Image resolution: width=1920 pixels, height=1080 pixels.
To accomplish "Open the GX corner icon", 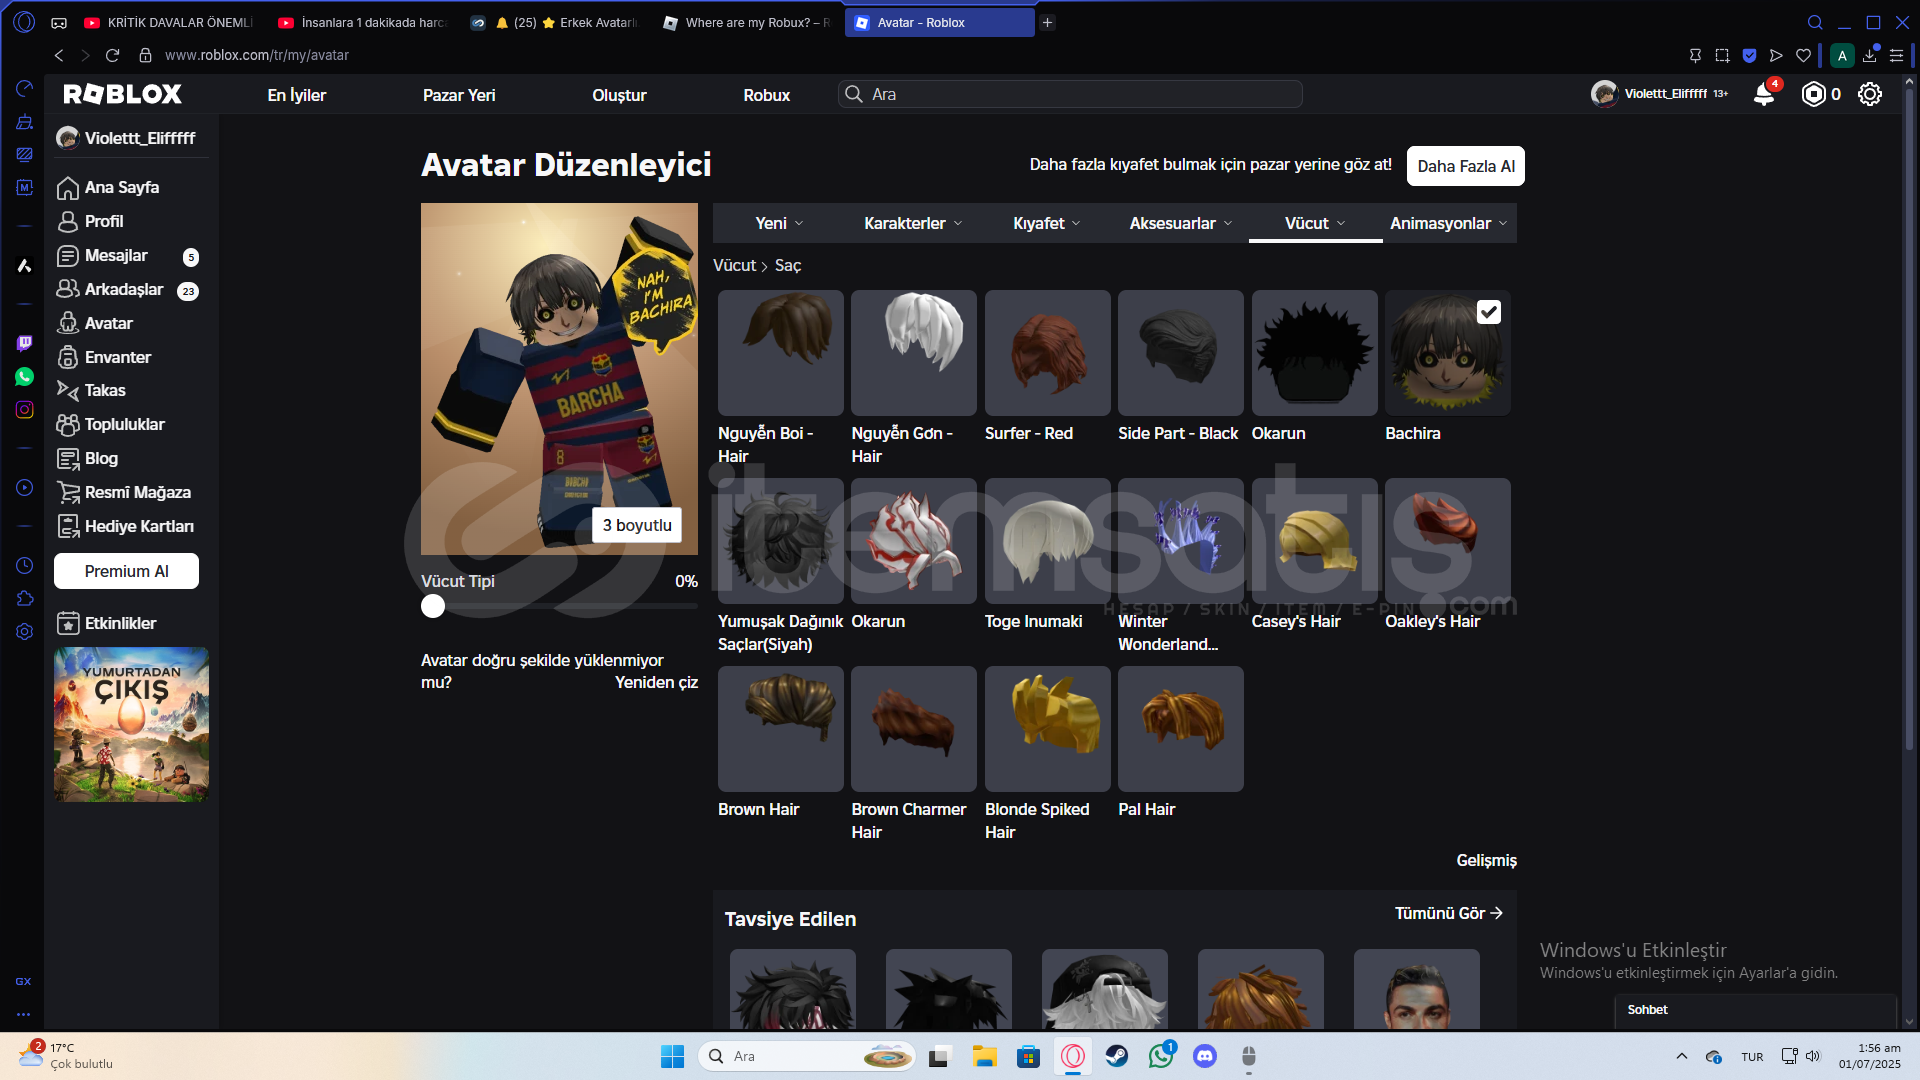I will click(23, 981).
